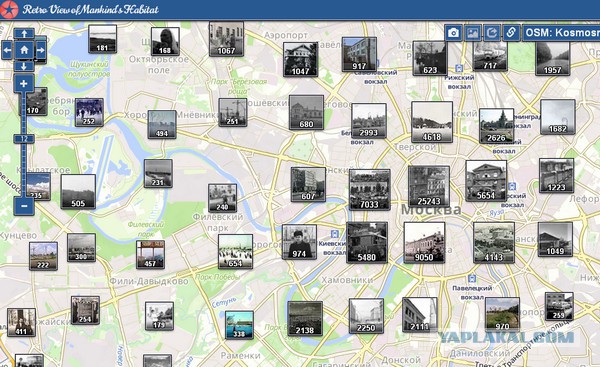Click the zoom slider handle labeled 12
The image size is (600, 367).
click(24, 139)
